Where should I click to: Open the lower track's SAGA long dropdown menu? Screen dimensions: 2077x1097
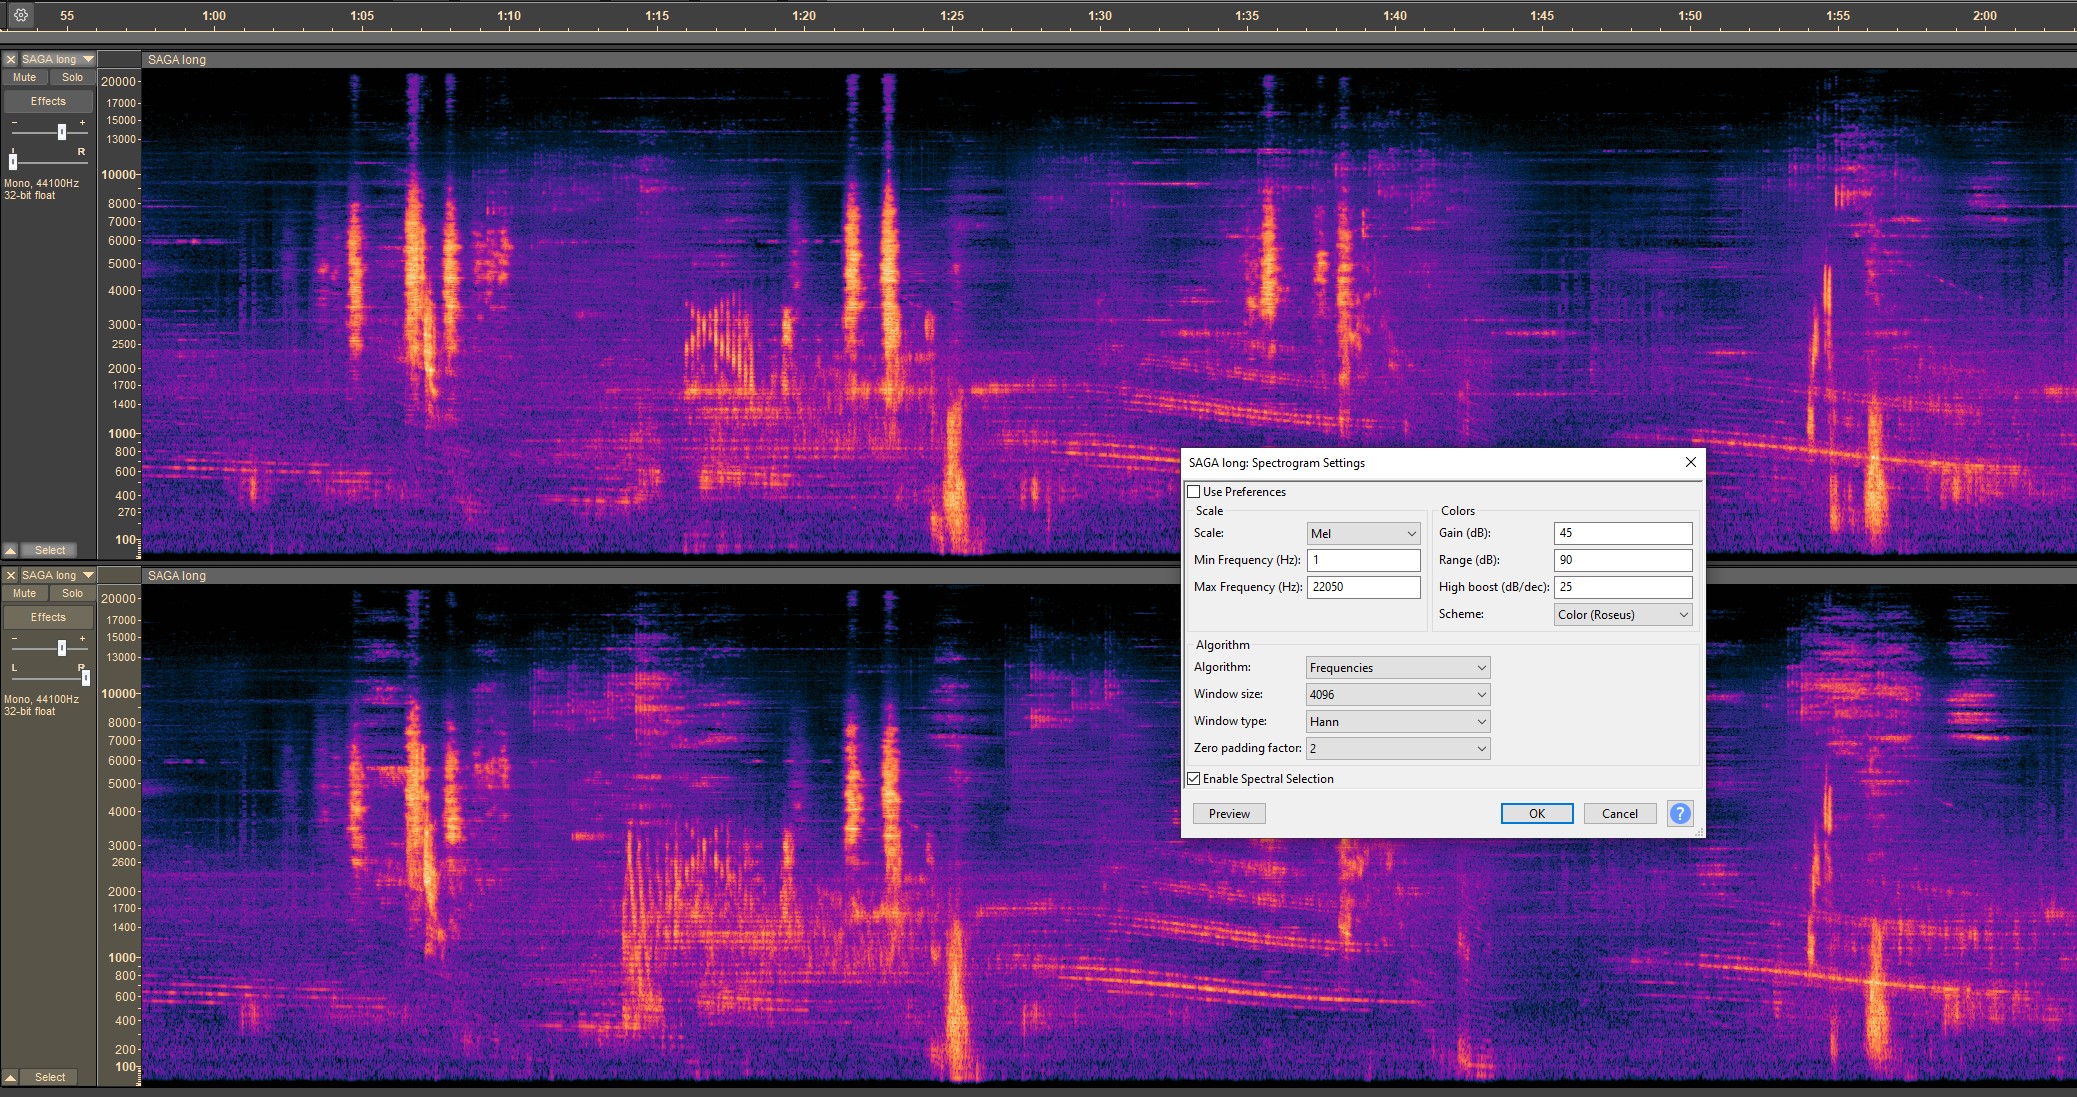click(x=58, y=575)
